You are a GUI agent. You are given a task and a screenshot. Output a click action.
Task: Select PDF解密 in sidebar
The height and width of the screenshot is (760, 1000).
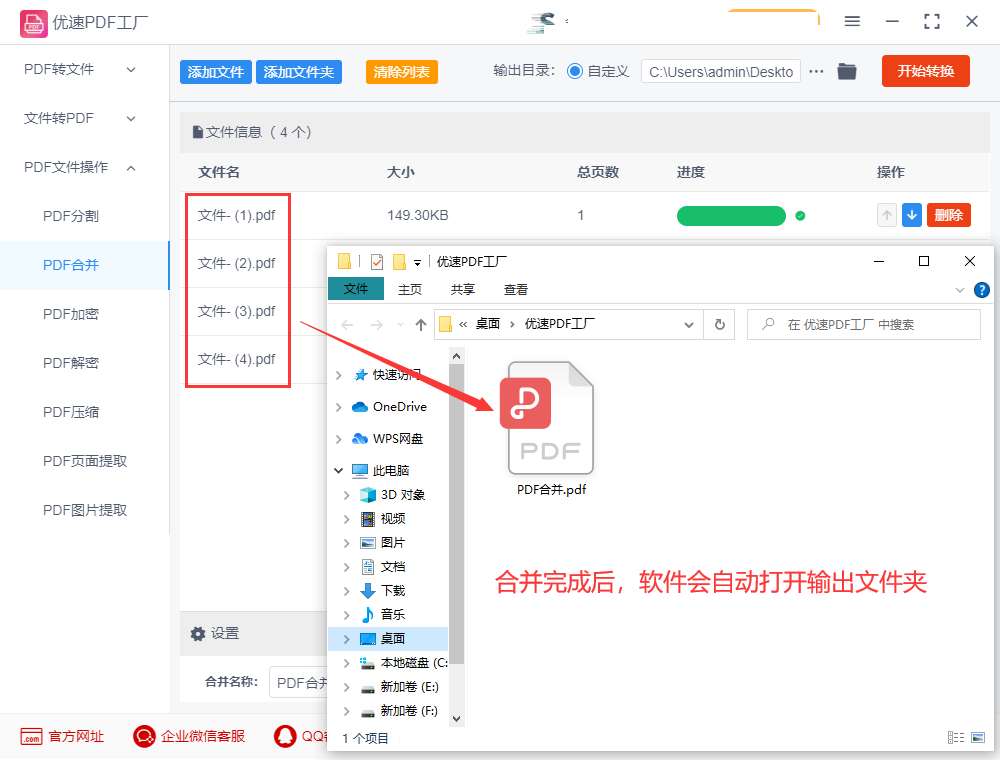click(71, 363)
